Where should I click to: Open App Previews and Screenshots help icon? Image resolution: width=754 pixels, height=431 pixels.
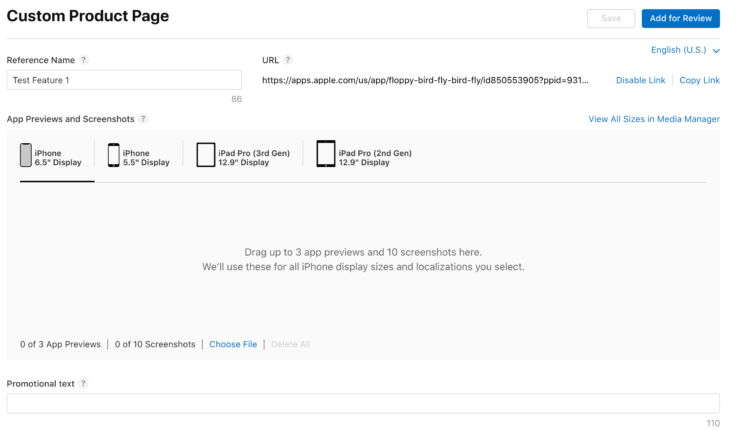click(143, 119)
